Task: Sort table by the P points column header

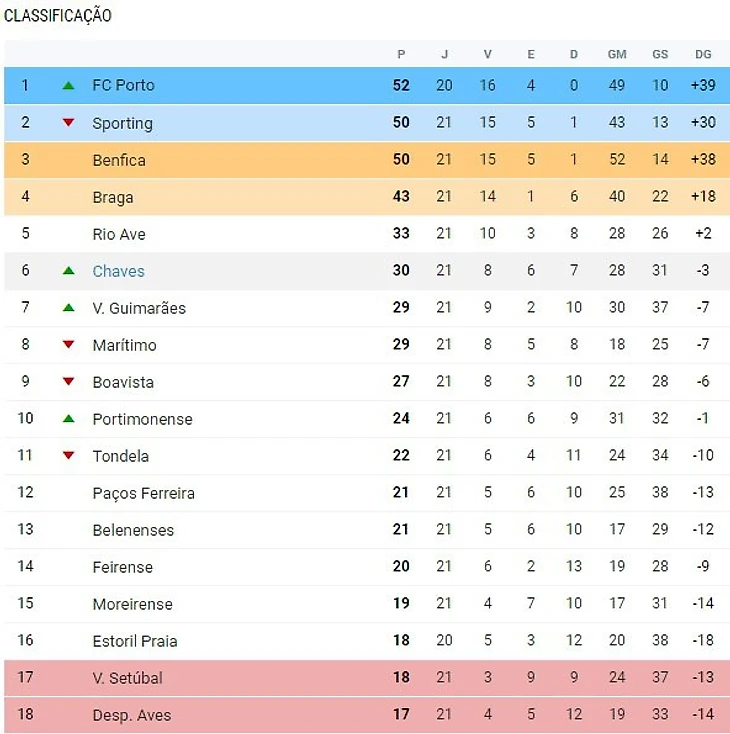Action: click(x=401, y=54)
